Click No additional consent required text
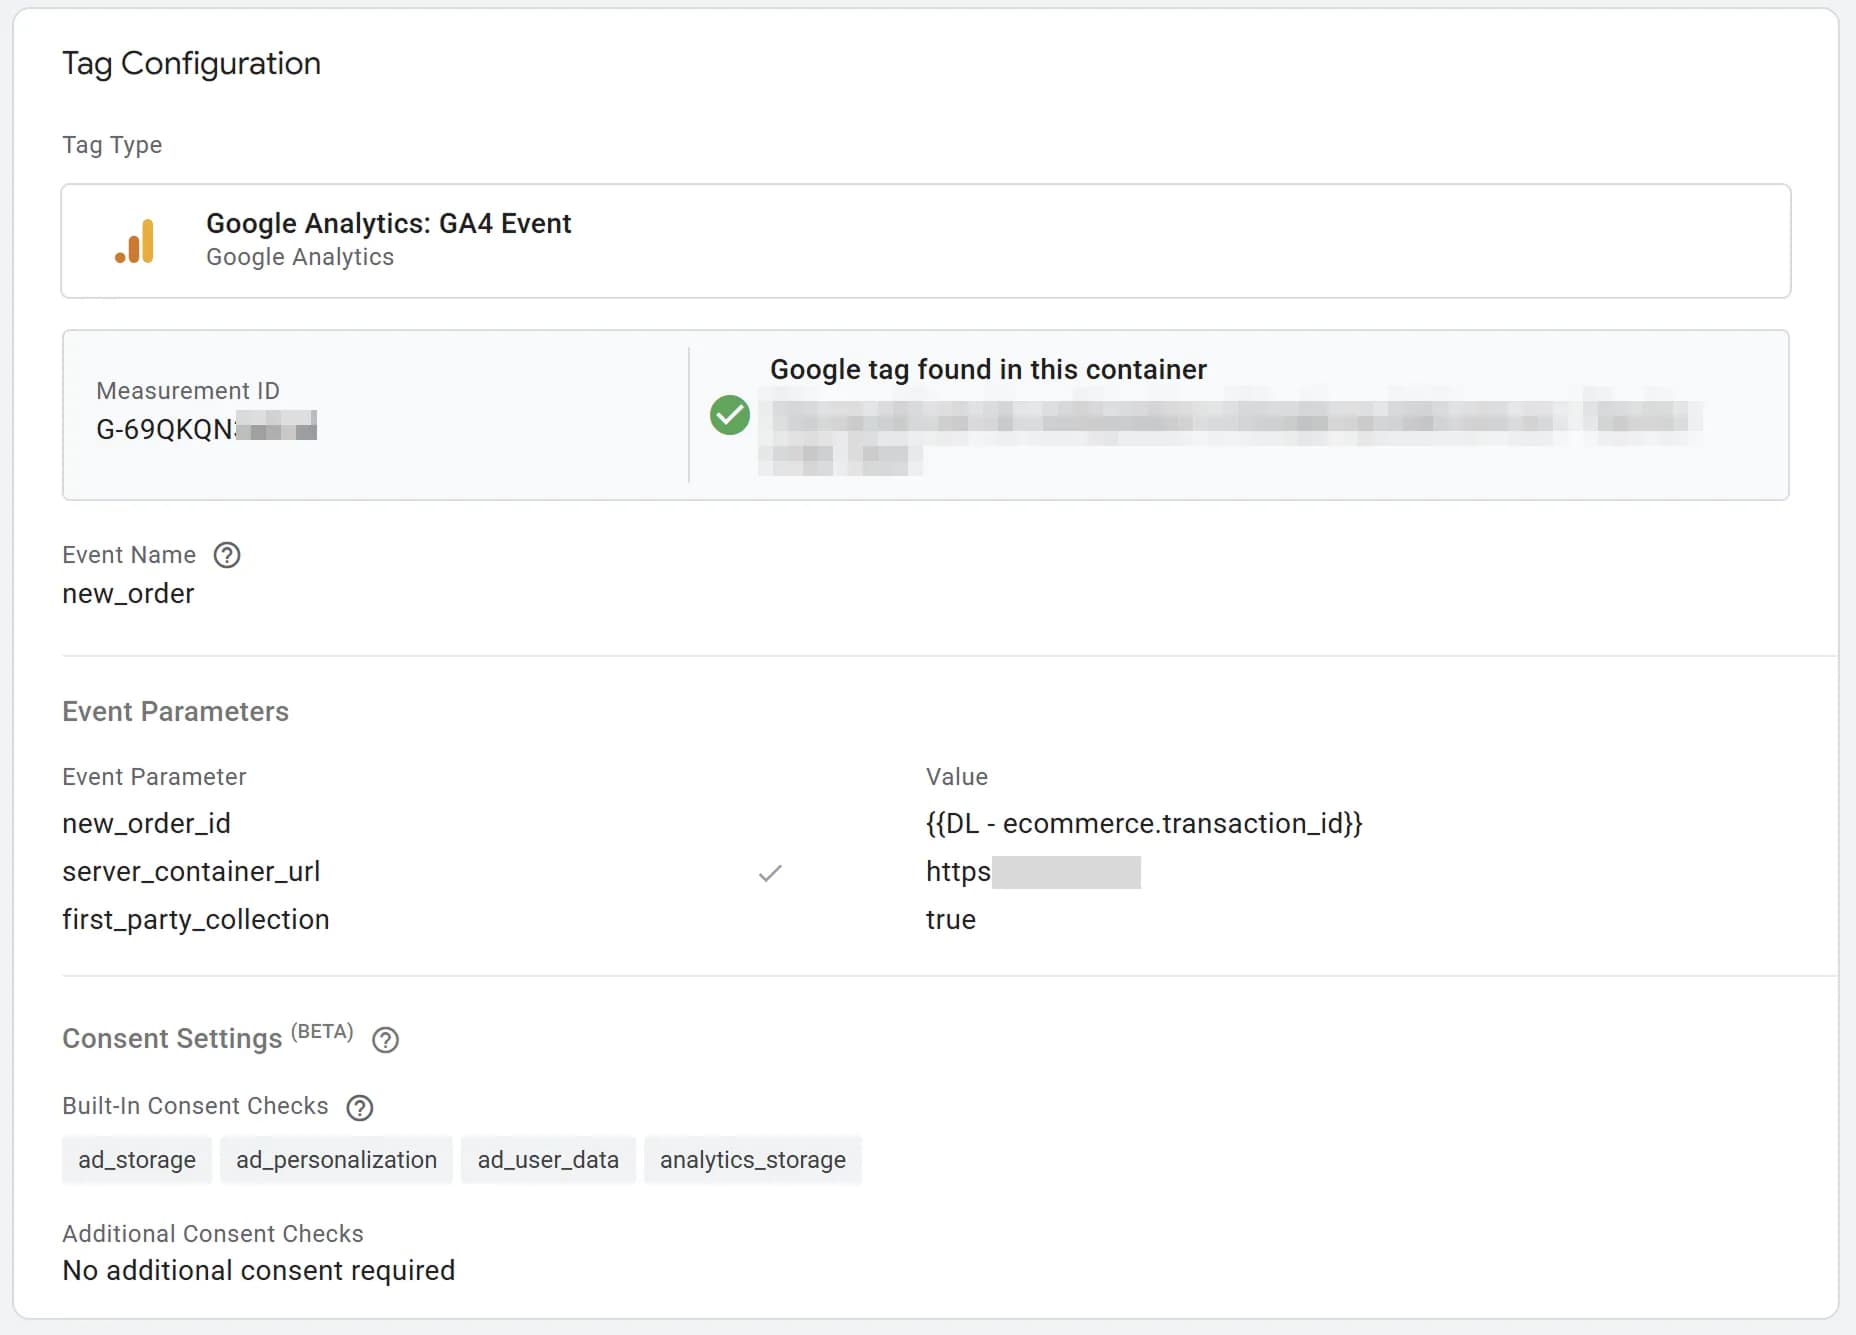1856x1335 pixels. [x=258, y=1270]
